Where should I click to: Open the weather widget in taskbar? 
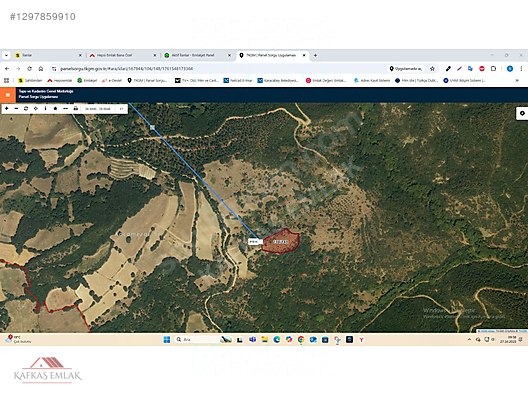coord(18,339)
